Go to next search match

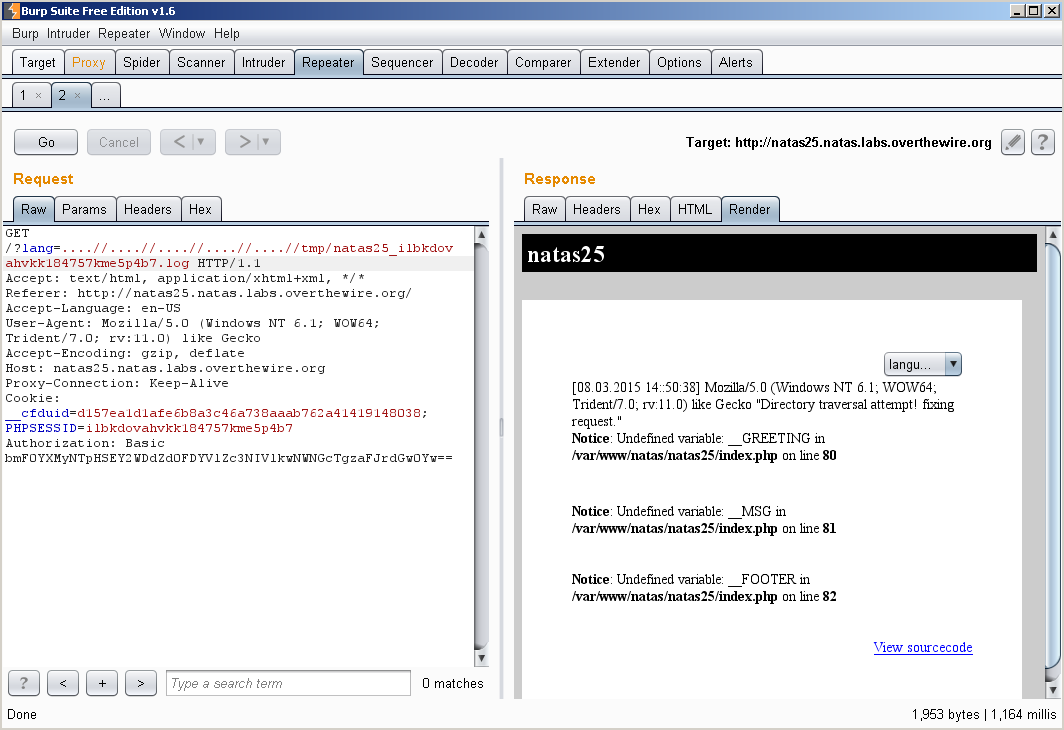click(140, 683)
